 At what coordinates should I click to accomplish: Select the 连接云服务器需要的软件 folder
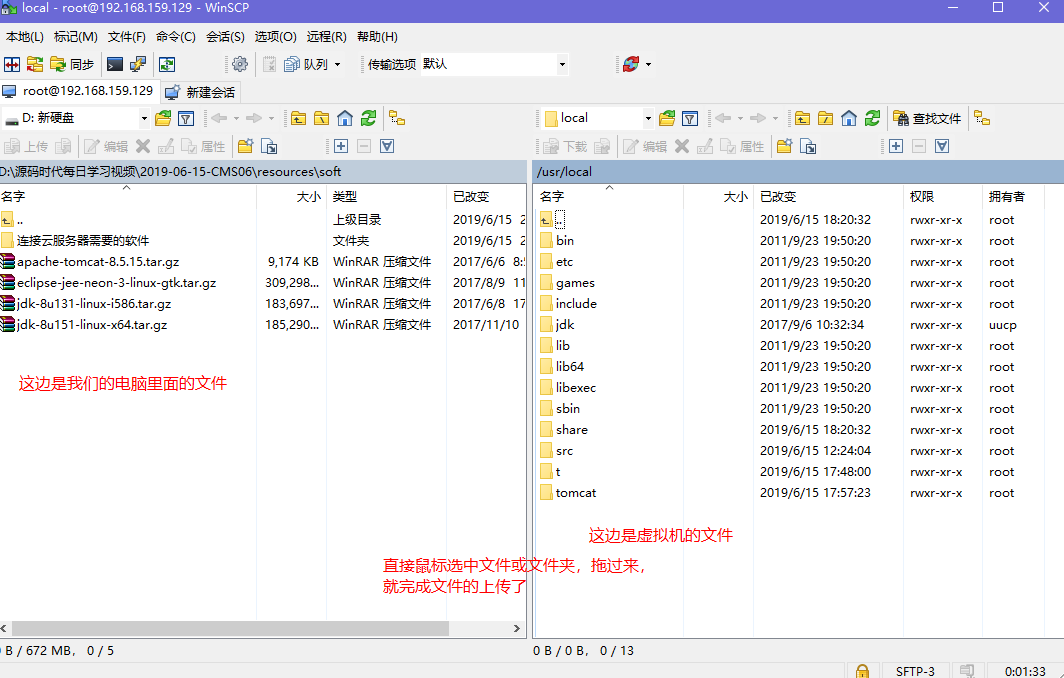pyautogui.click(x=83, y=241)
